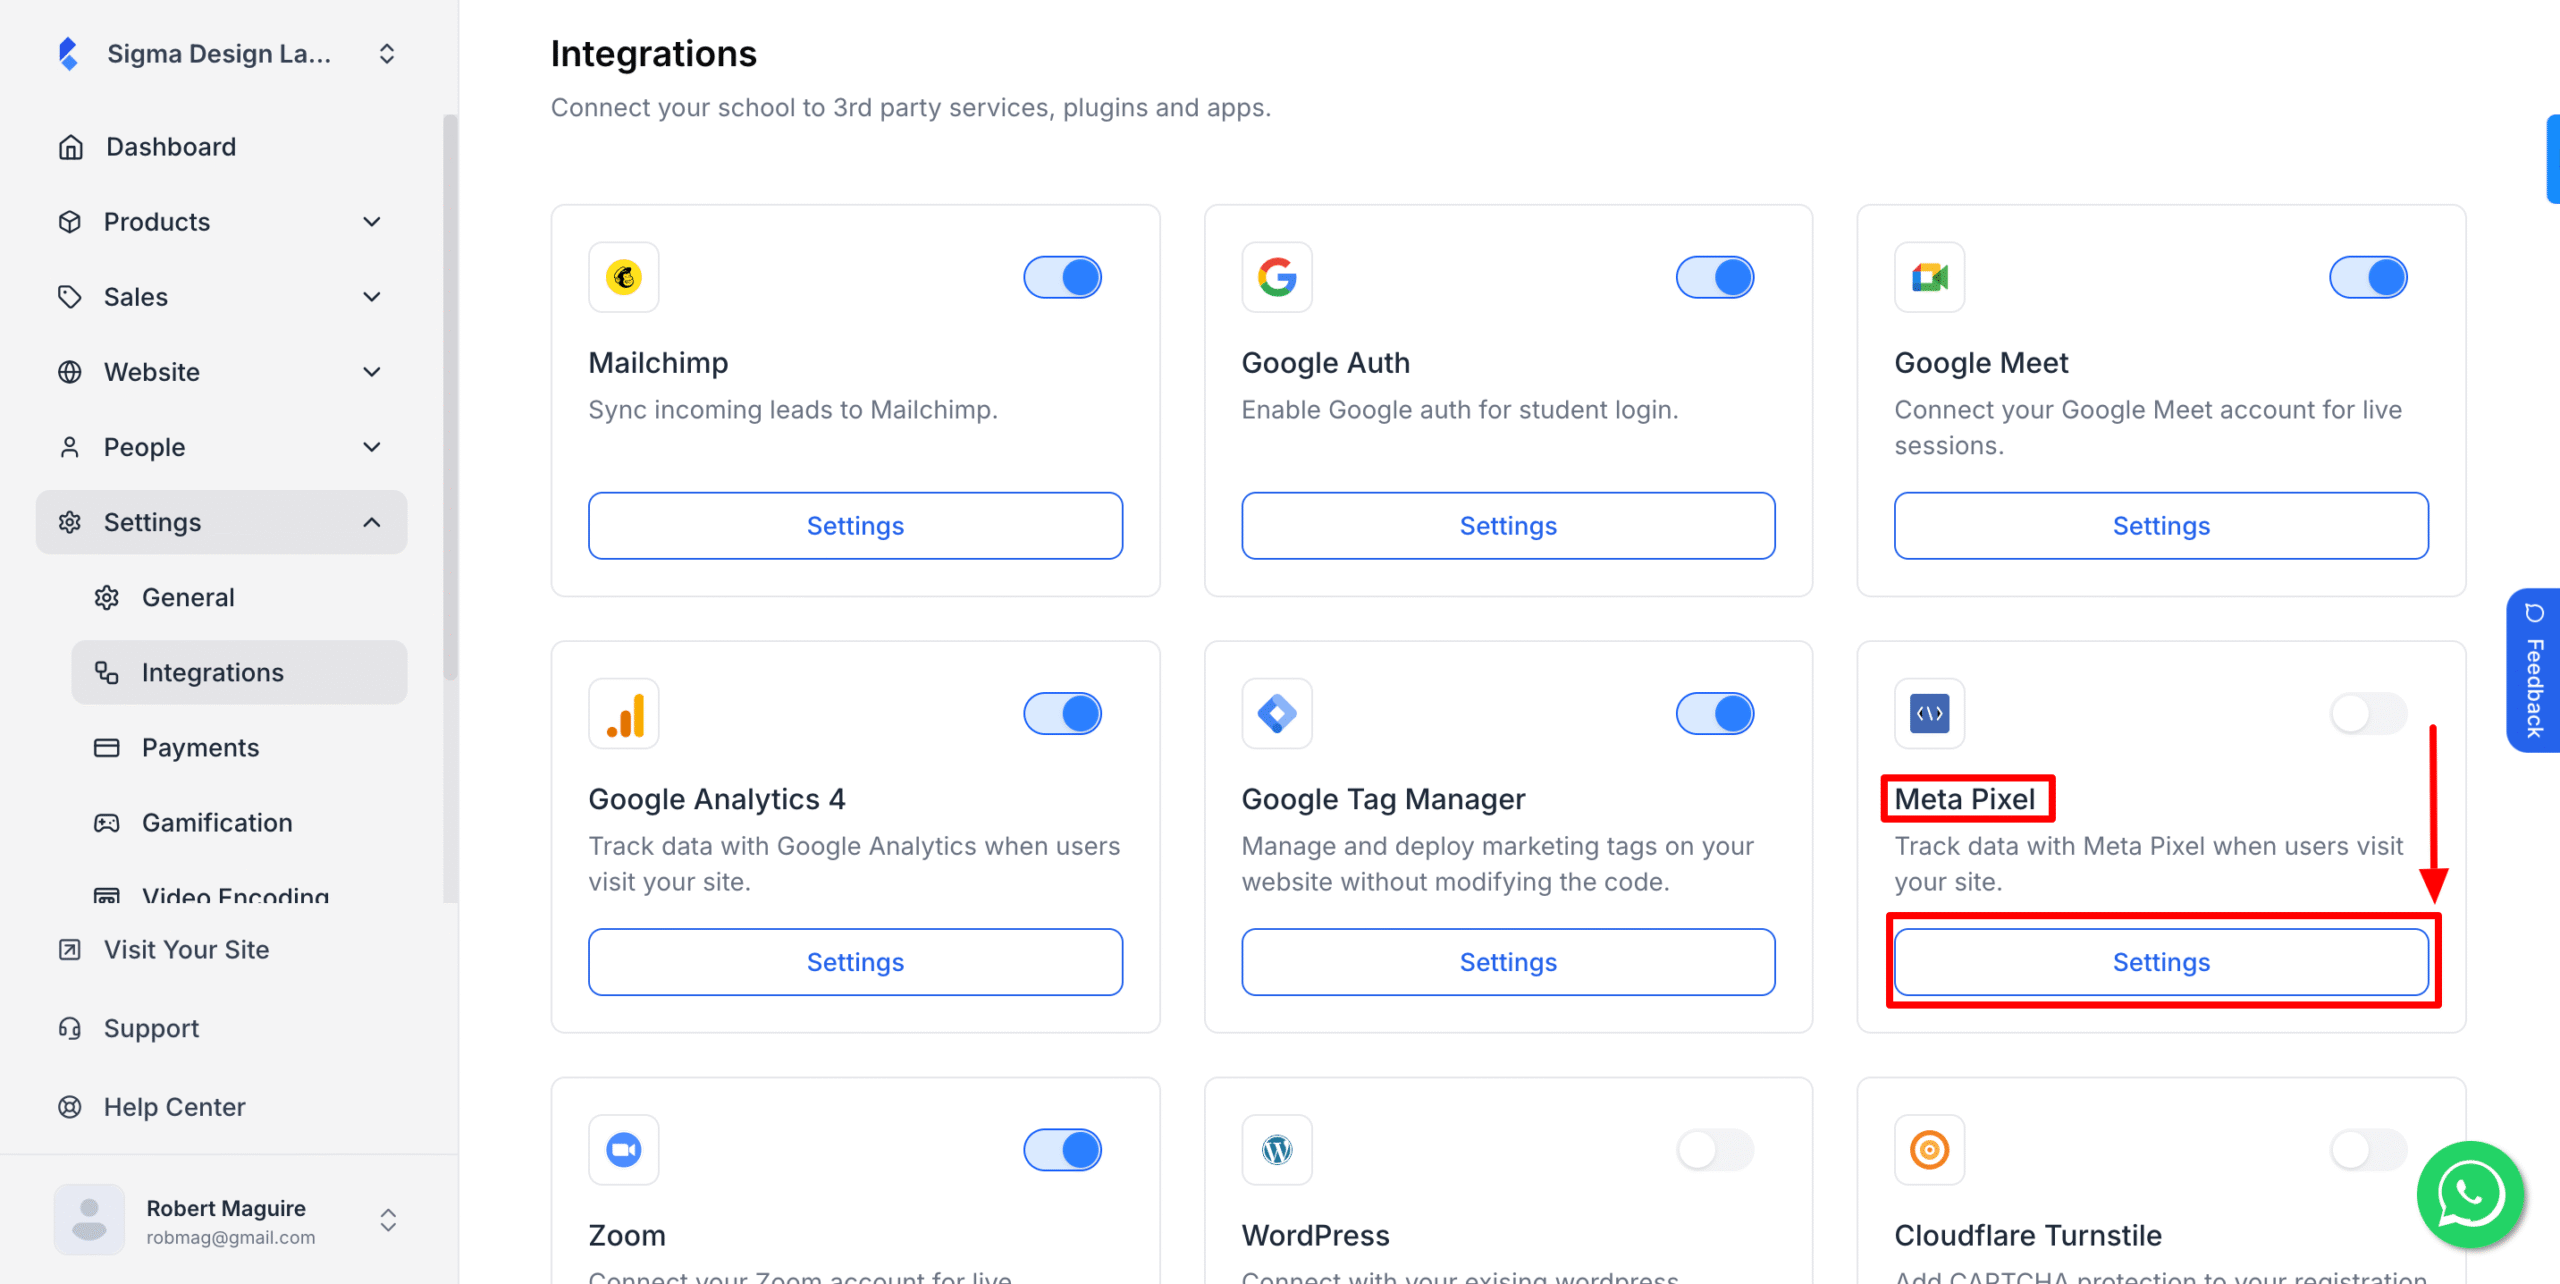Screen dimensions: 2560x1284
Task: Open the Feedback side tab
Action: (x=2534, y=670)
